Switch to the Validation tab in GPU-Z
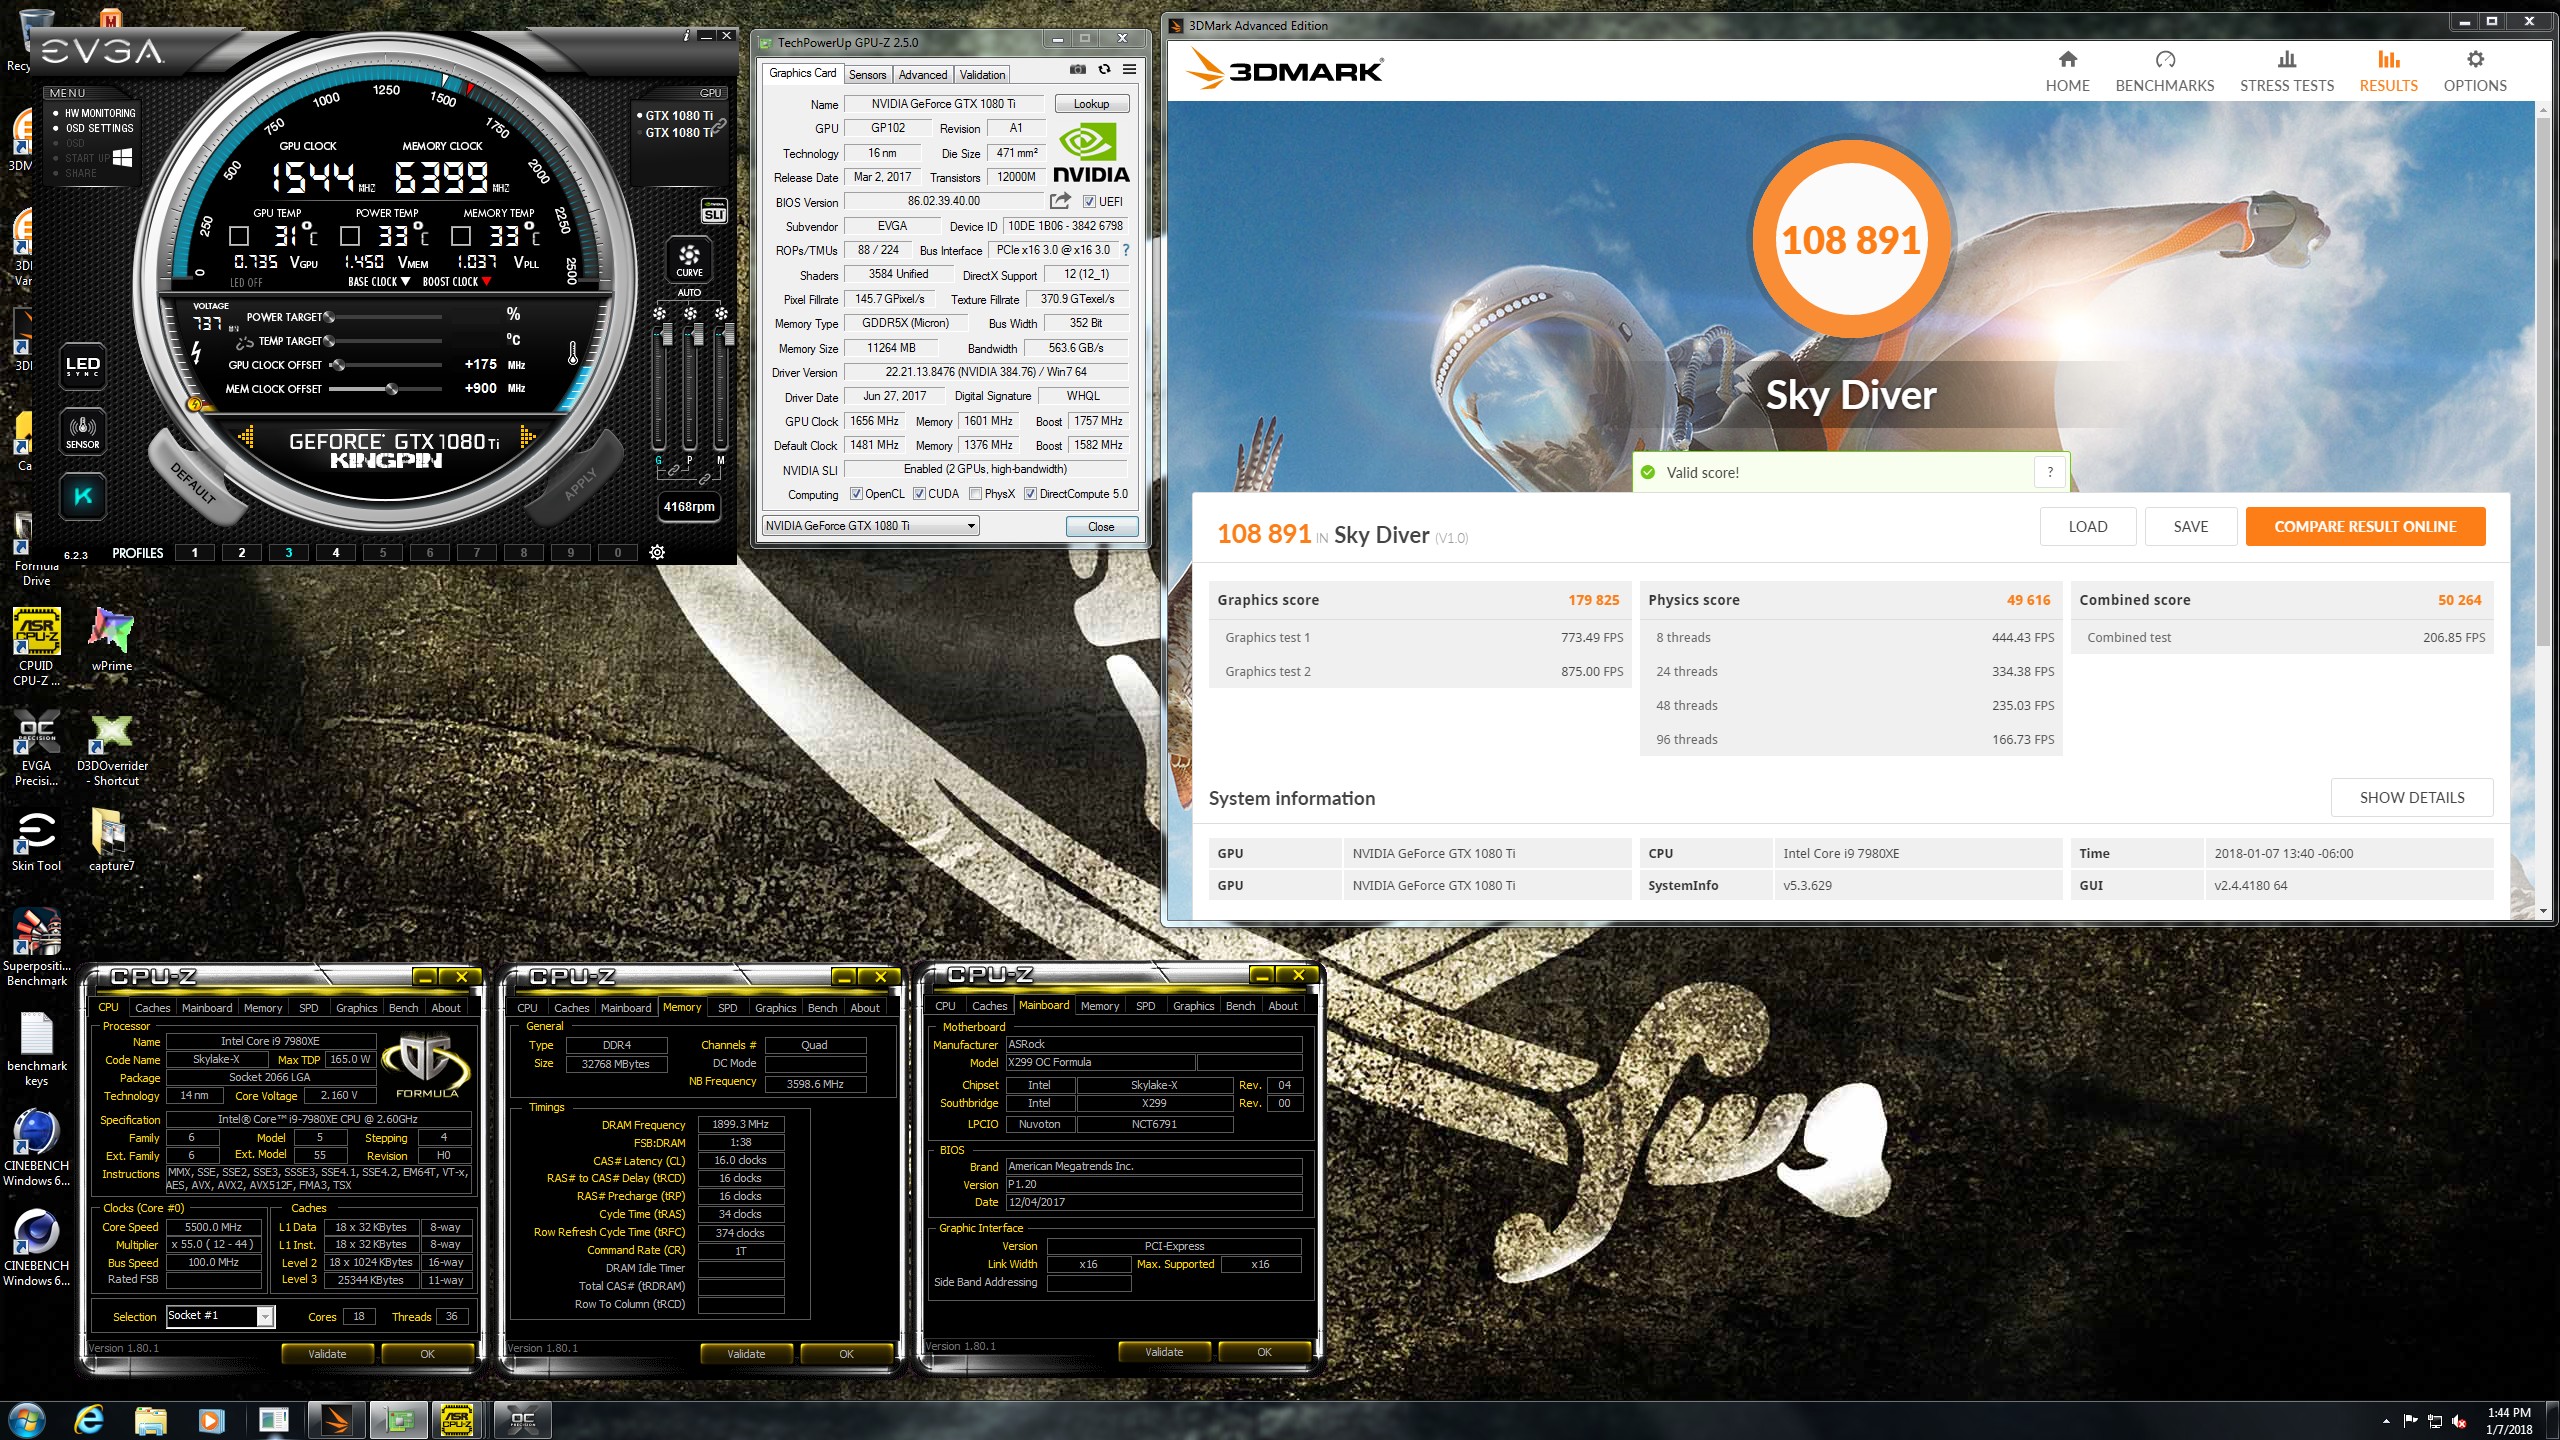The width and height of the screenshot is (2560, 1440). tap(982, 75)
